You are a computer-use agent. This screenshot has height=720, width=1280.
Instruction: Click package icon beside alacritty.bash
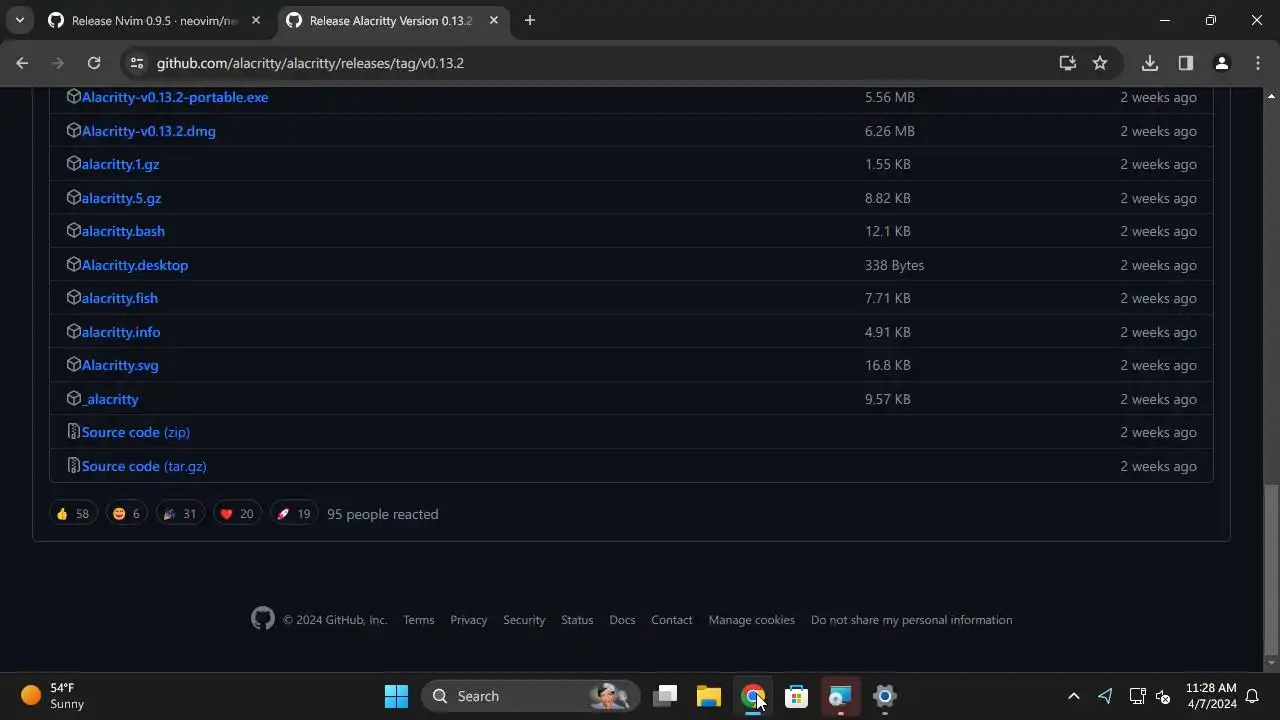pos(73,231)
